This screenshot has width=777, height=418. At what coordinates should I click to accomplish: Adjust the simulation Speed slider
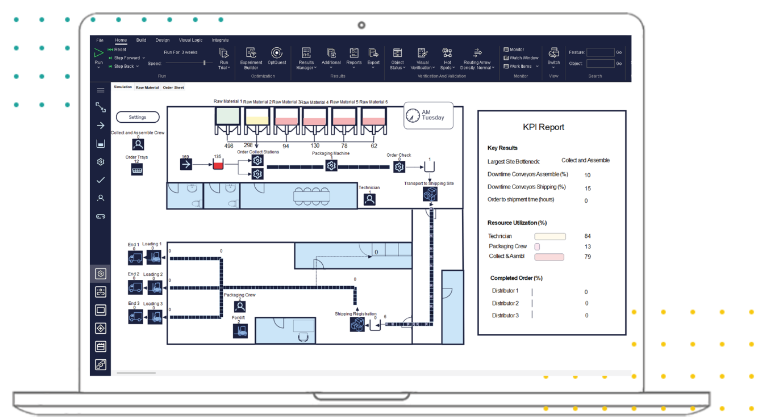pyautogui.click(x=187, y=63)
